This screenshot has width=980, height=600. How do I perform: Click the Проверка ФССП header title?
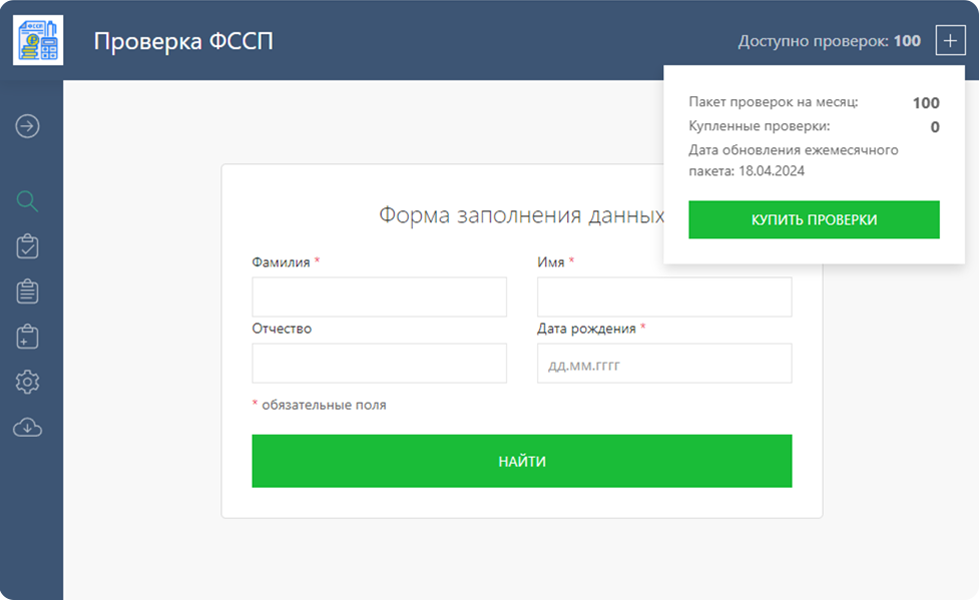click(183, 41)
